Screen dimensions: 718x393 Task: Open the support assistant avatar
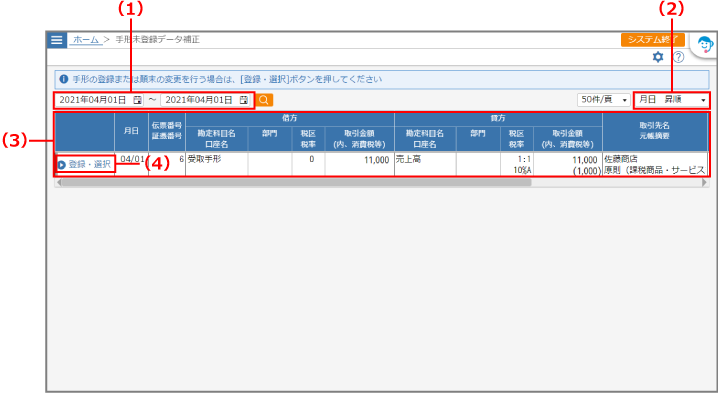pyautogui.click(x=705, y=45)
